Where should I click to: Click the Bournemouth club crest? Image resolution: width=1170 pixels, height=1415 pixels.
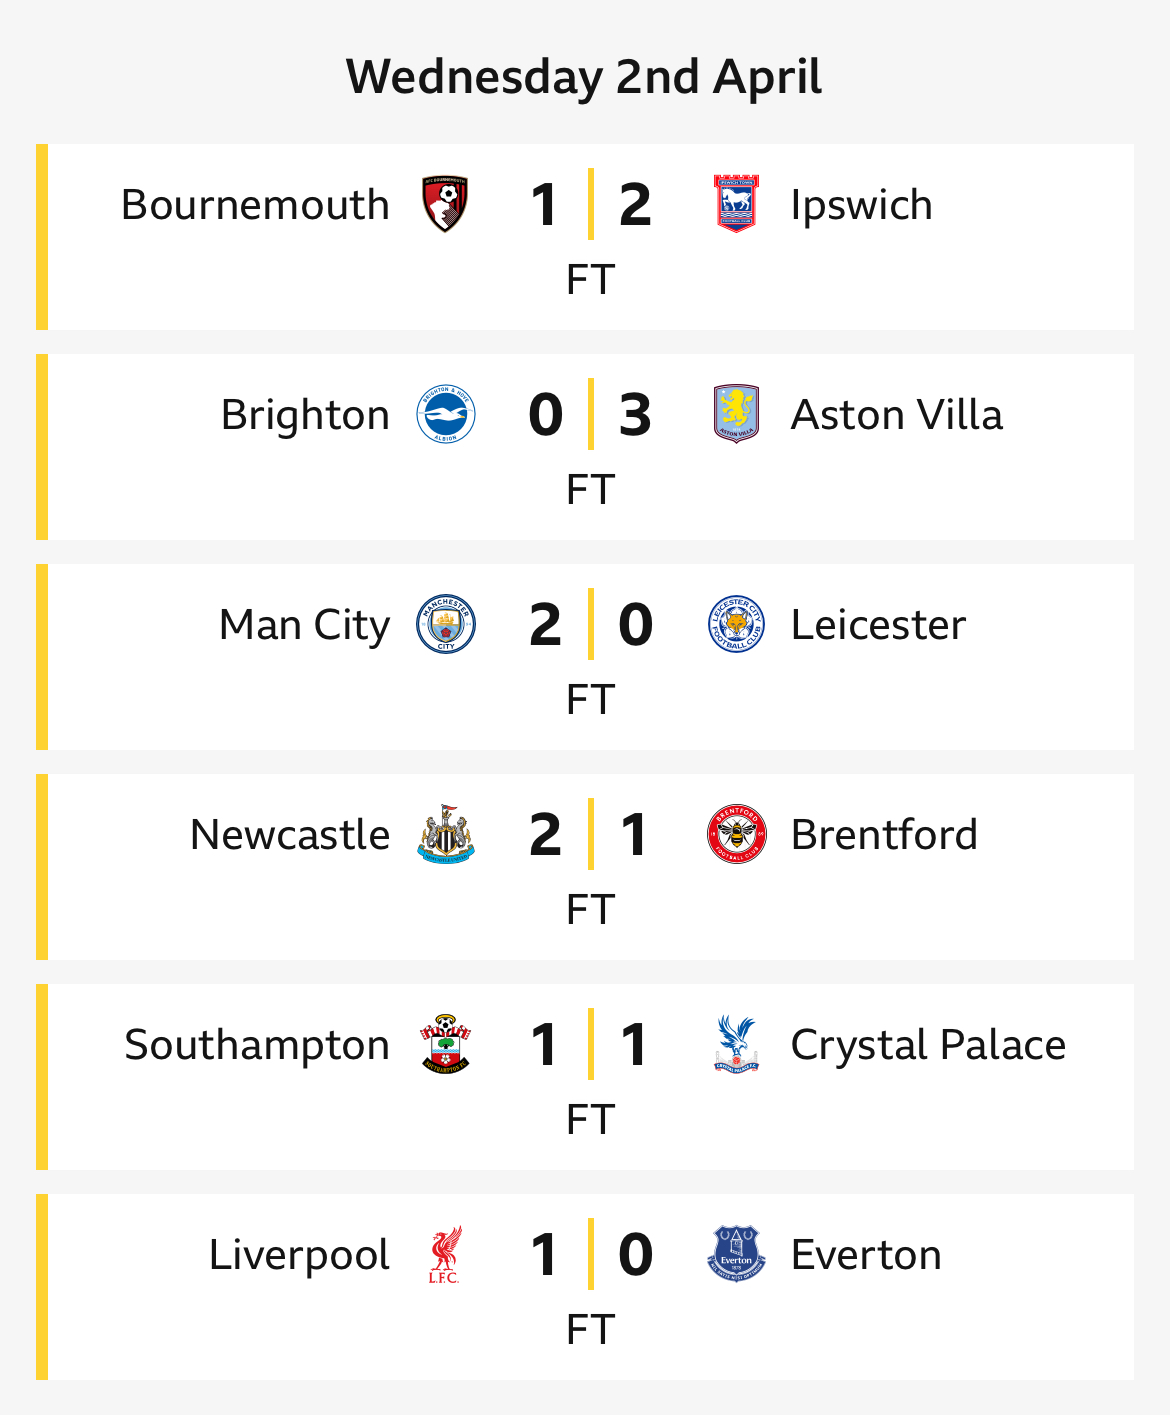coord(446,205)
